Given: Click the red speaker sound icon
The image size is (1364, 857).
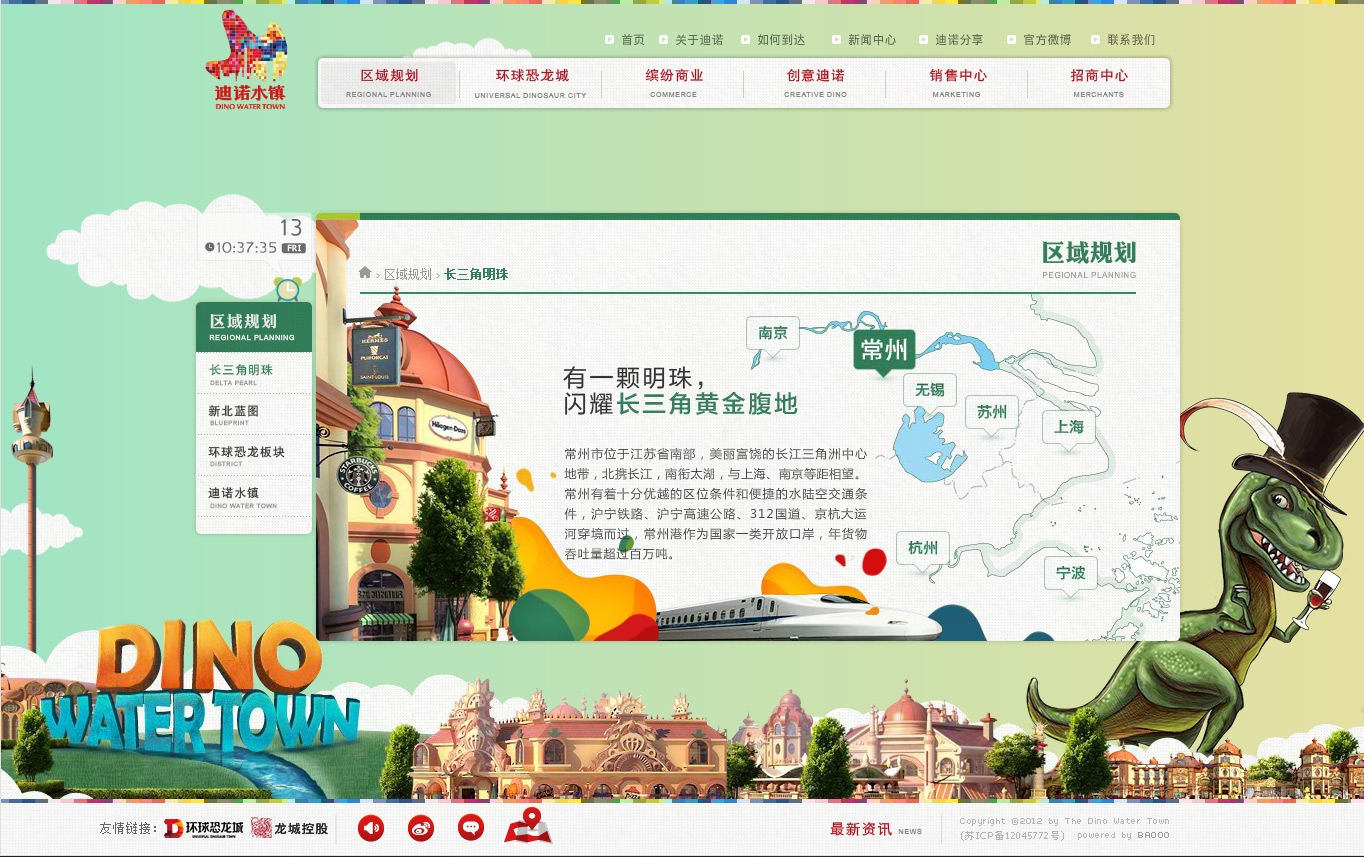Looking at the screenshot, I should (371, 828).
